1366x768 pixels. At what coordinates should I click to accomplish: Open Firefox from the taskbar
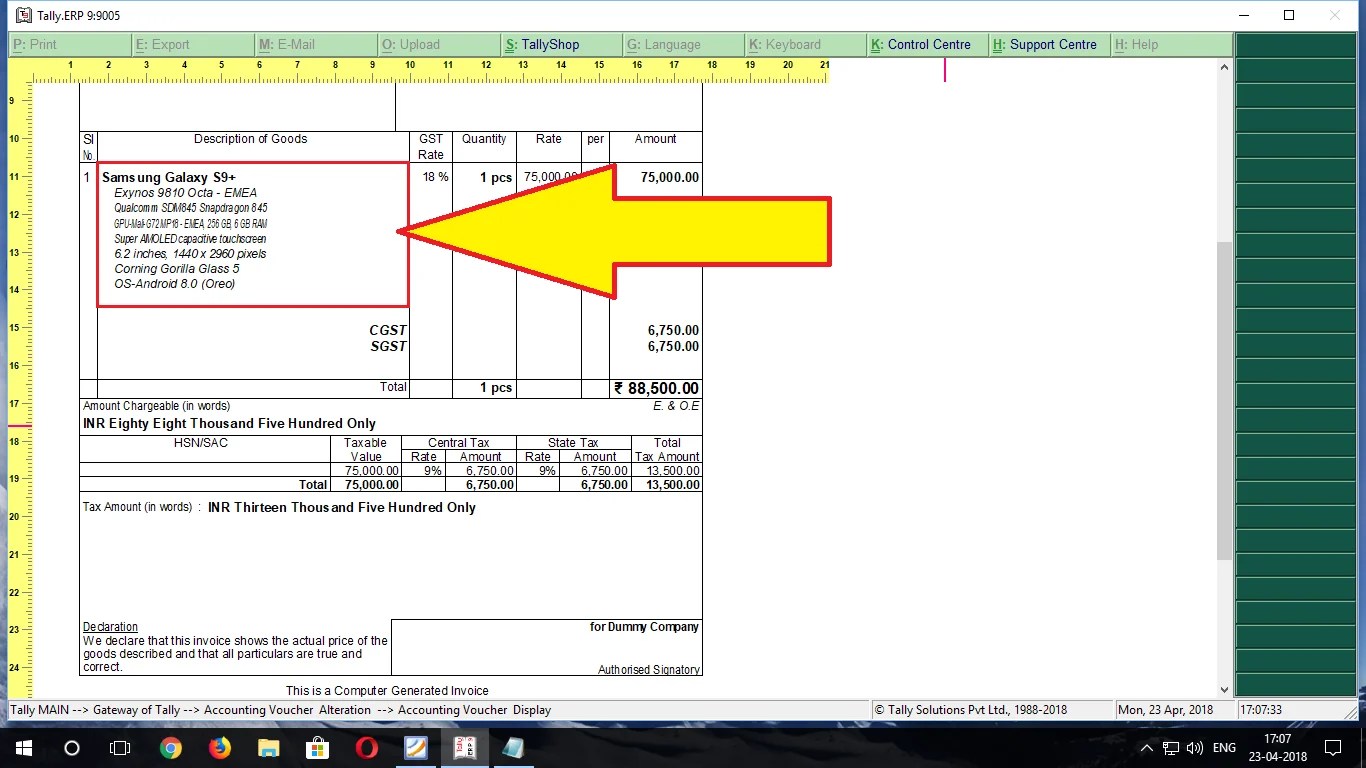point(219,747)
